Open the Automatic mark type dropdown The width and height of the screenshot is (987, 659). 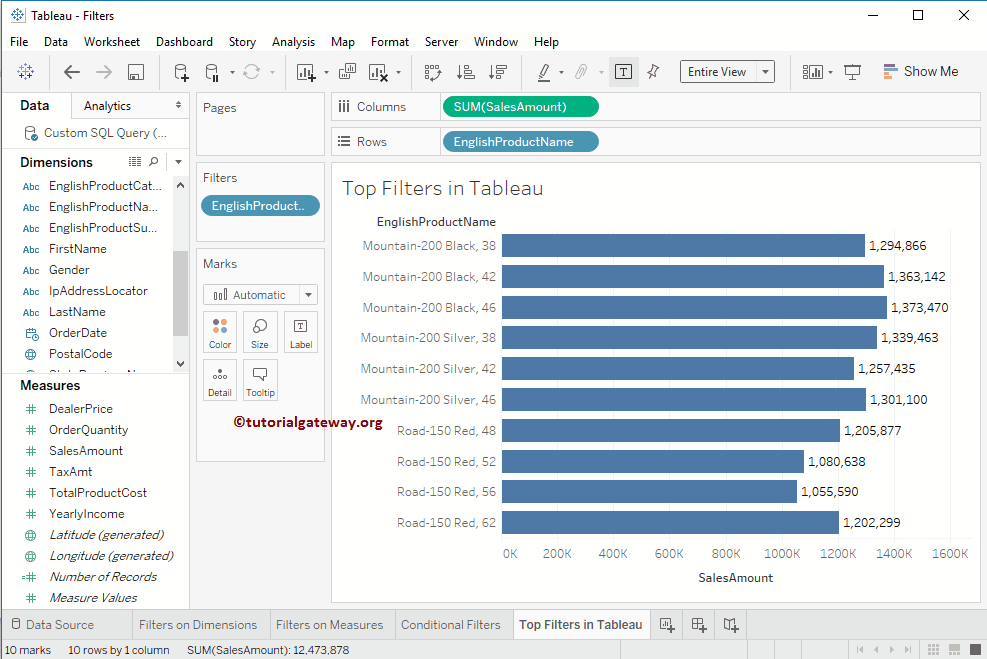(x=259, y=294)
